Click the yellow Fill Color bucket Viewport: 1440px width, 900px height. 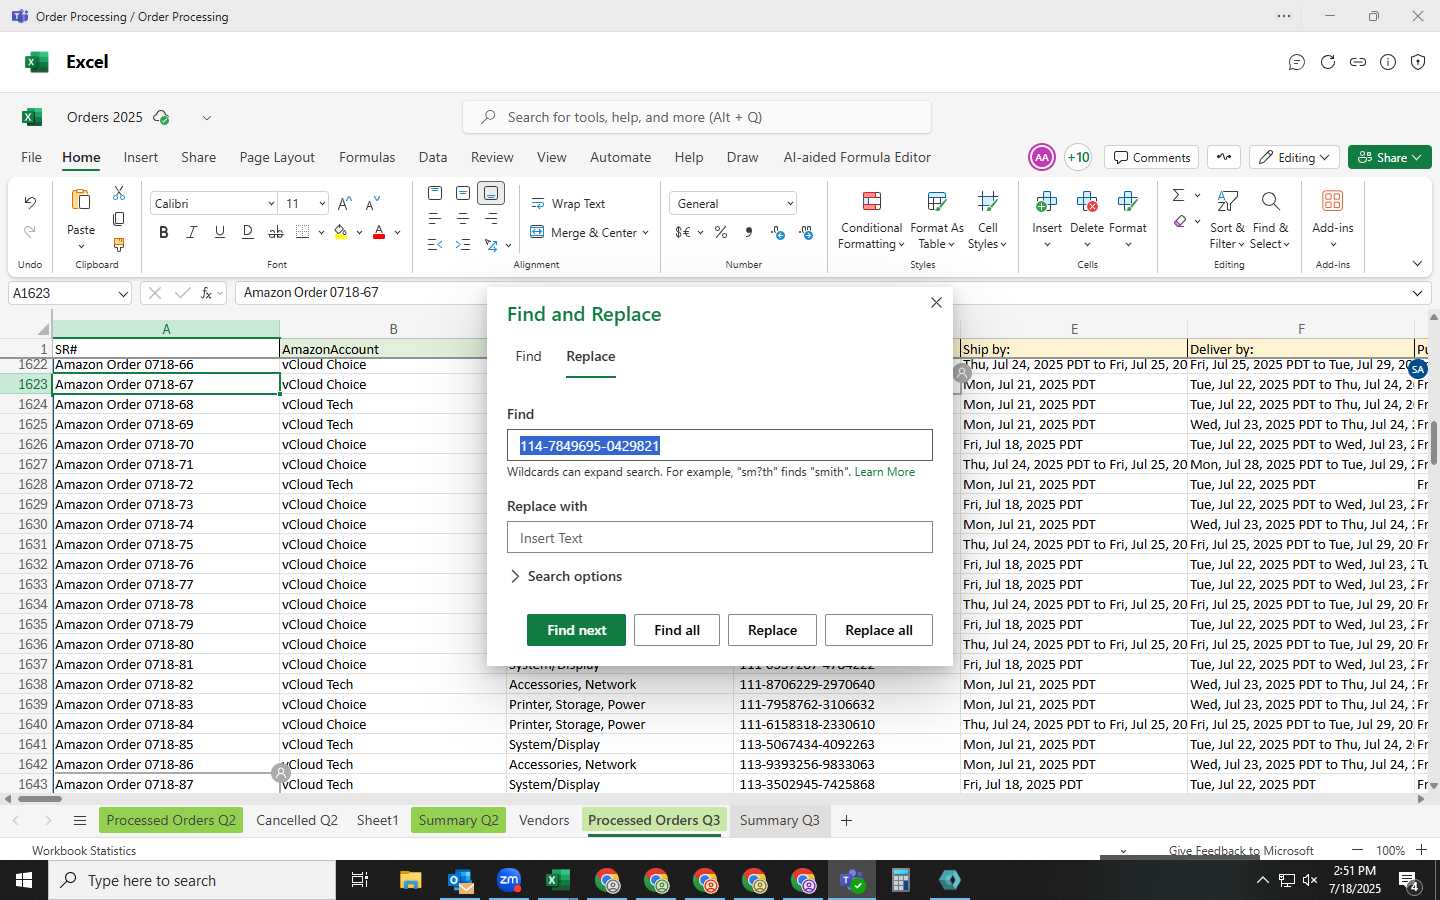pos(341,232)
